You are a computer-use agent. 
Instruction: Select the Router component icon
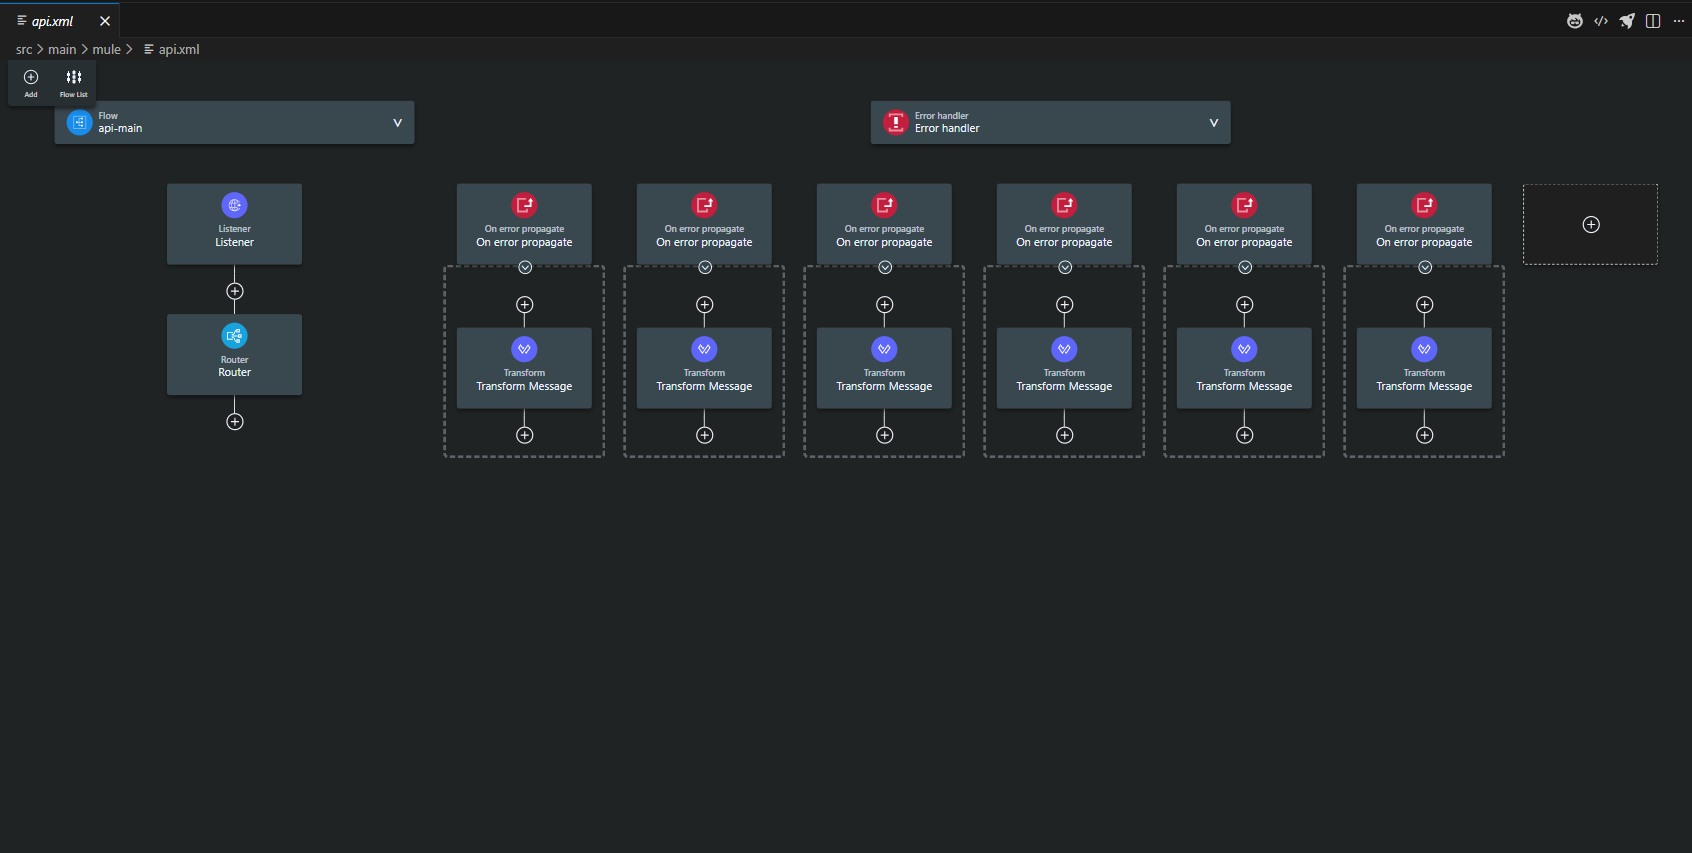[x=234, y=336]
